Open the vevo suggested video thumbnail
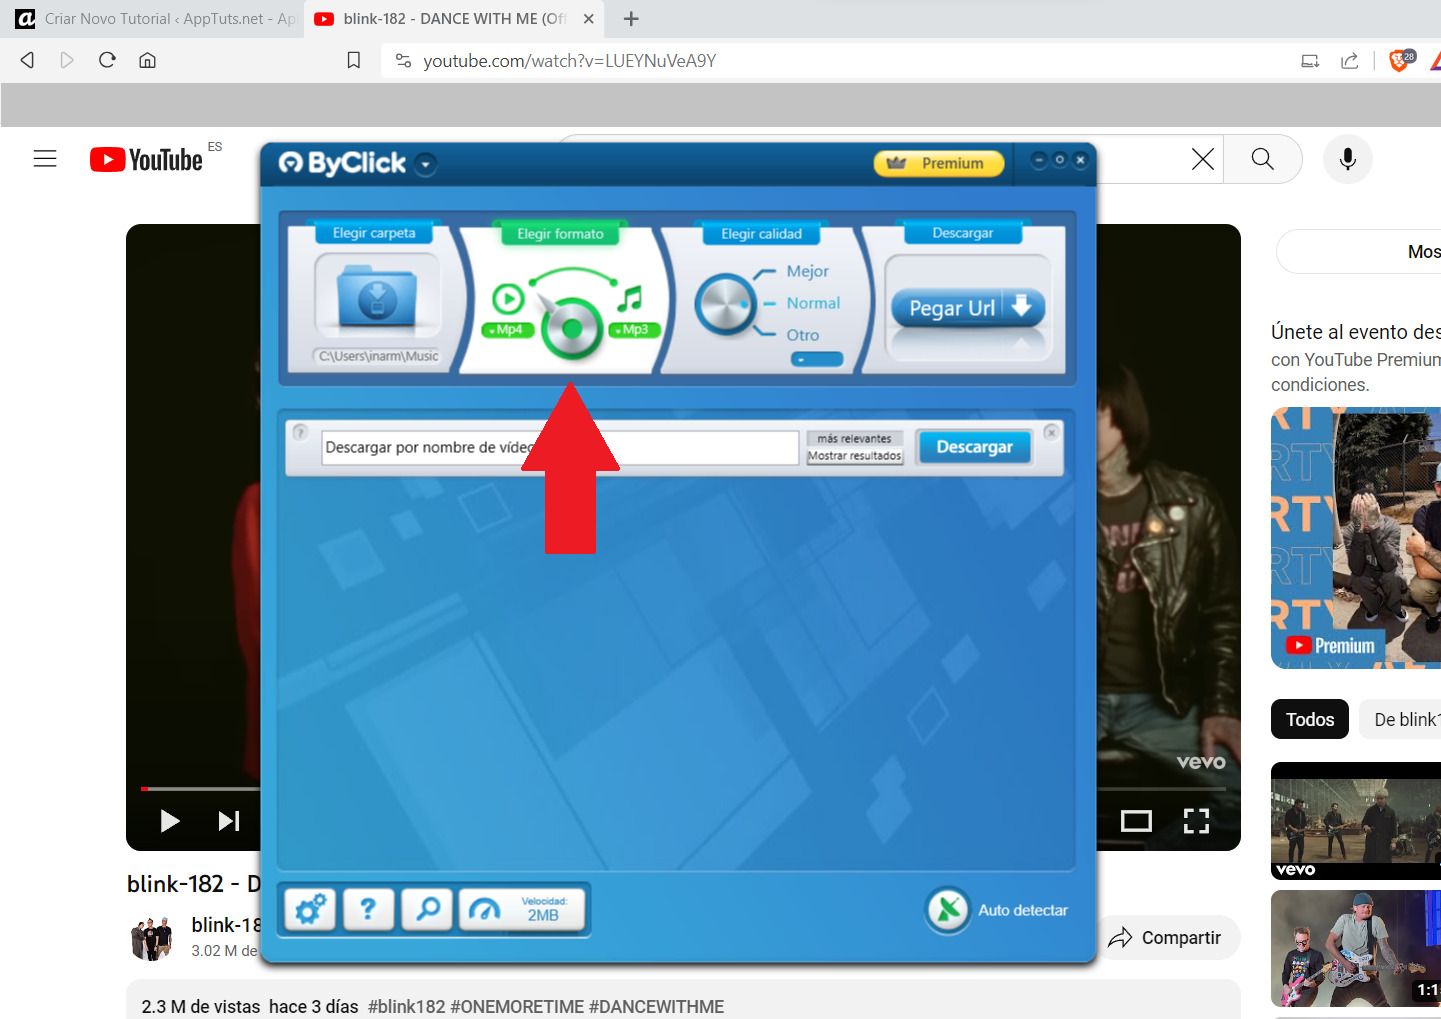Viewport: 1441px width, 1019px height. [1356, 821]
